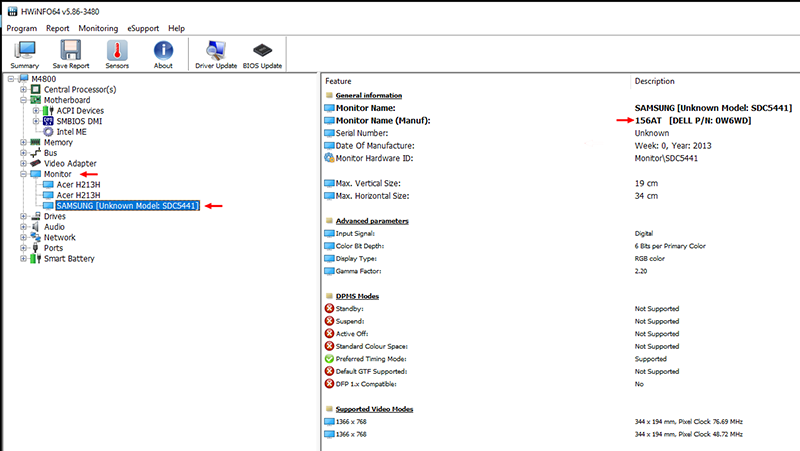The image size is (800, 451).
Task: Click the Video Adapter card icon
Action: (x=36, y=163)
